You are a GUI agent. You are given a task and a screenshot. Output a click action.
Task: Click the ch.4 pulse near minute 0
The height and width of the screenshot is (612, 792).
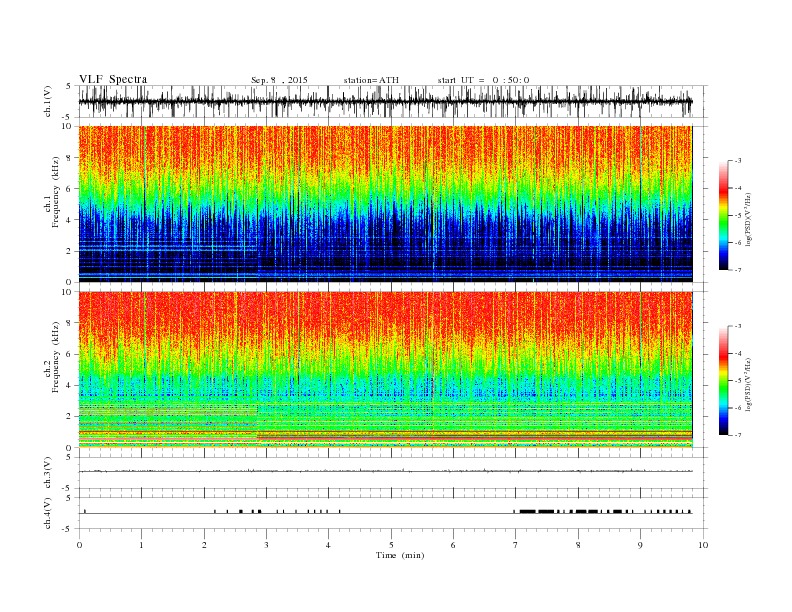pos(85,511)
